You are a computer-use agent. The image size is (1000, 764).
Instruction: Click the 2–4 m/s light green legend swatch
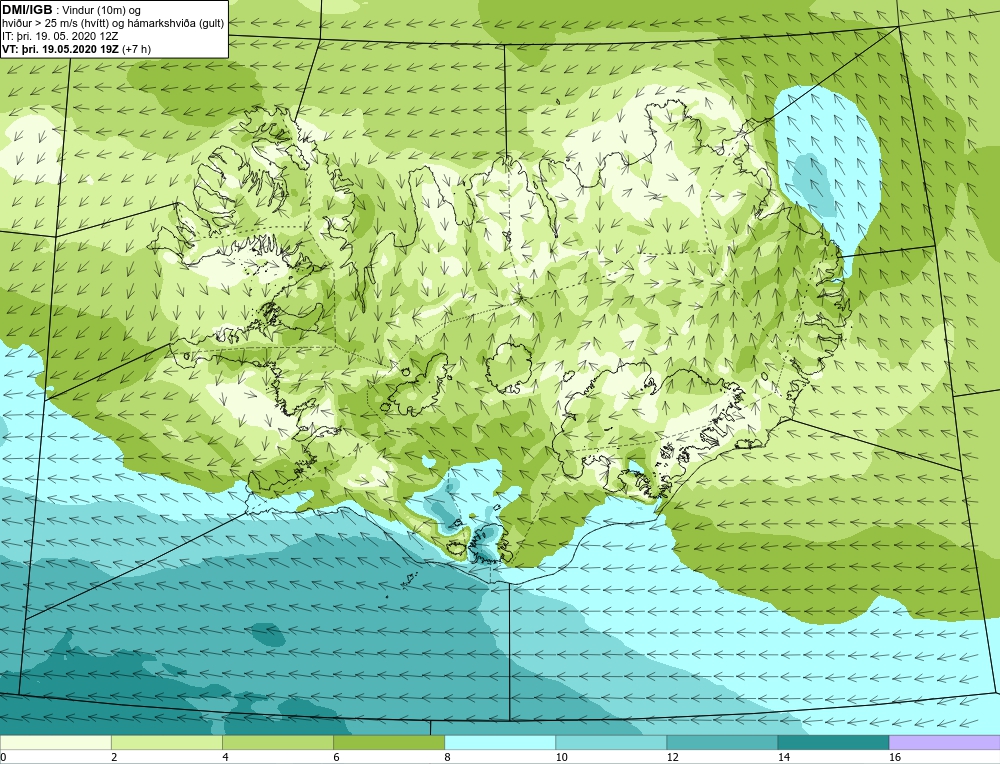[166, 742]
